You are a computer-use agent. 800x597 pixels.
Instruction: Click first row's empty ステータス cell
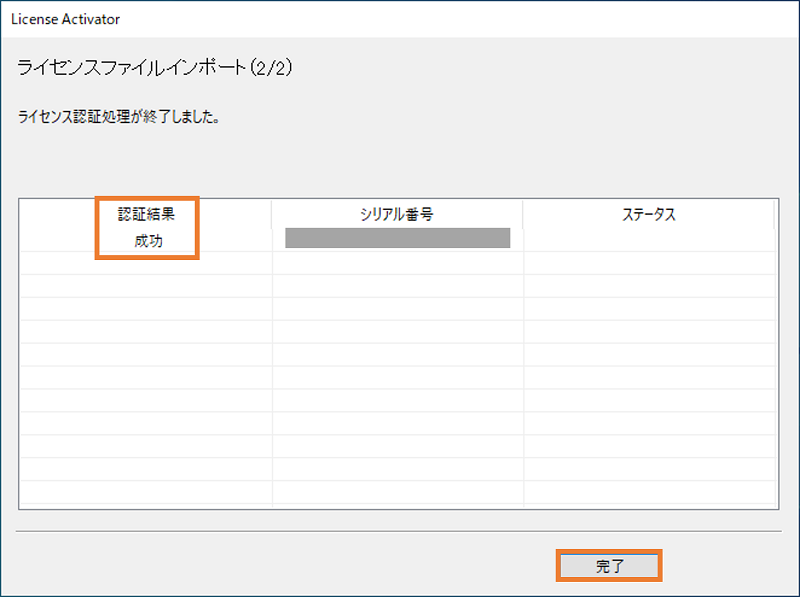click(649, 240)
